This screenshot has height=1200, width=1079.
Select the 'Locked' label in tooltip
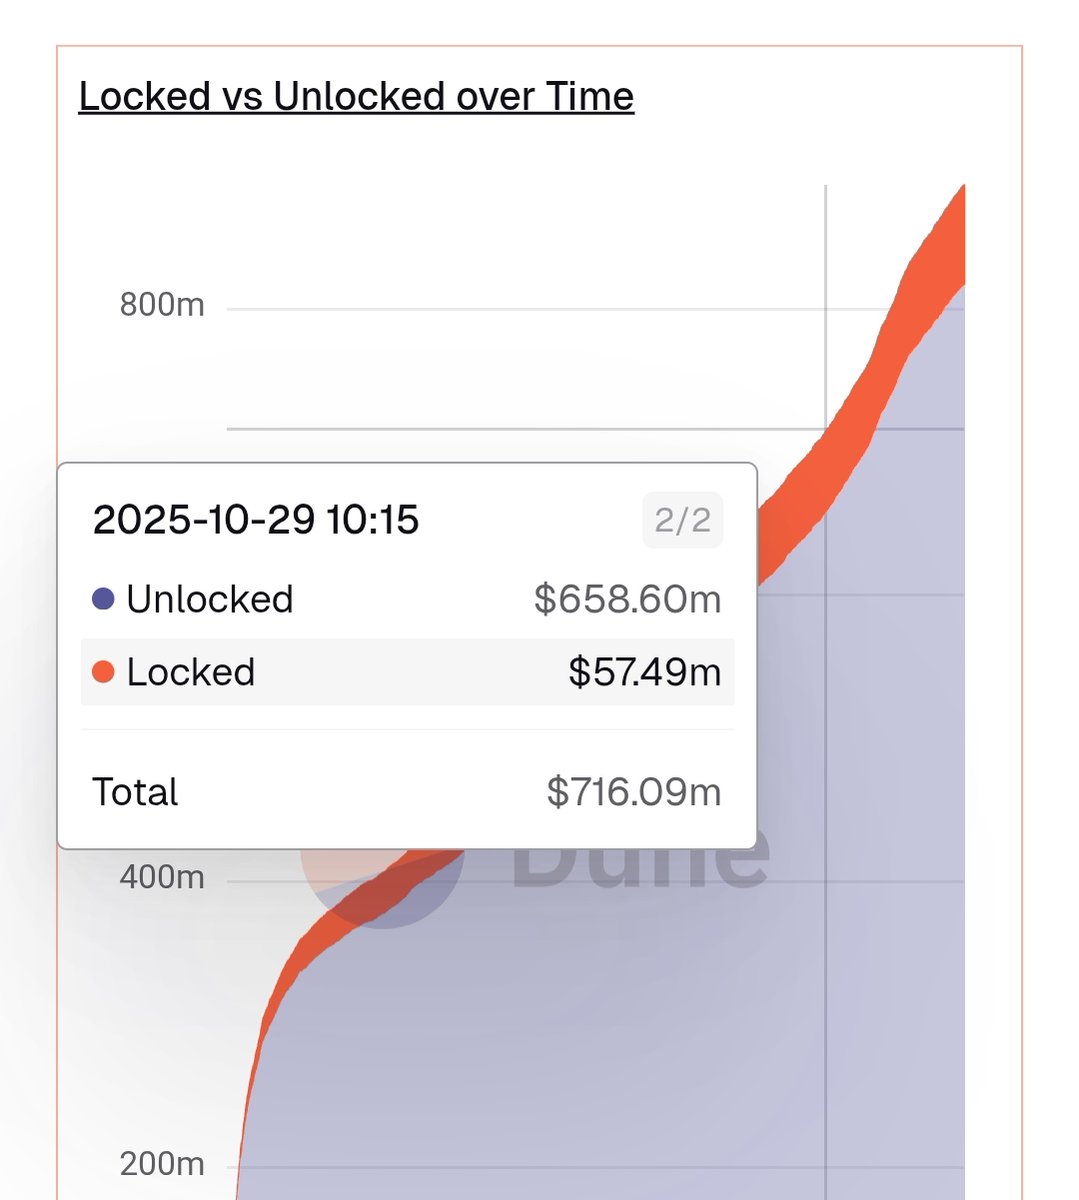(x=190, y=672)
